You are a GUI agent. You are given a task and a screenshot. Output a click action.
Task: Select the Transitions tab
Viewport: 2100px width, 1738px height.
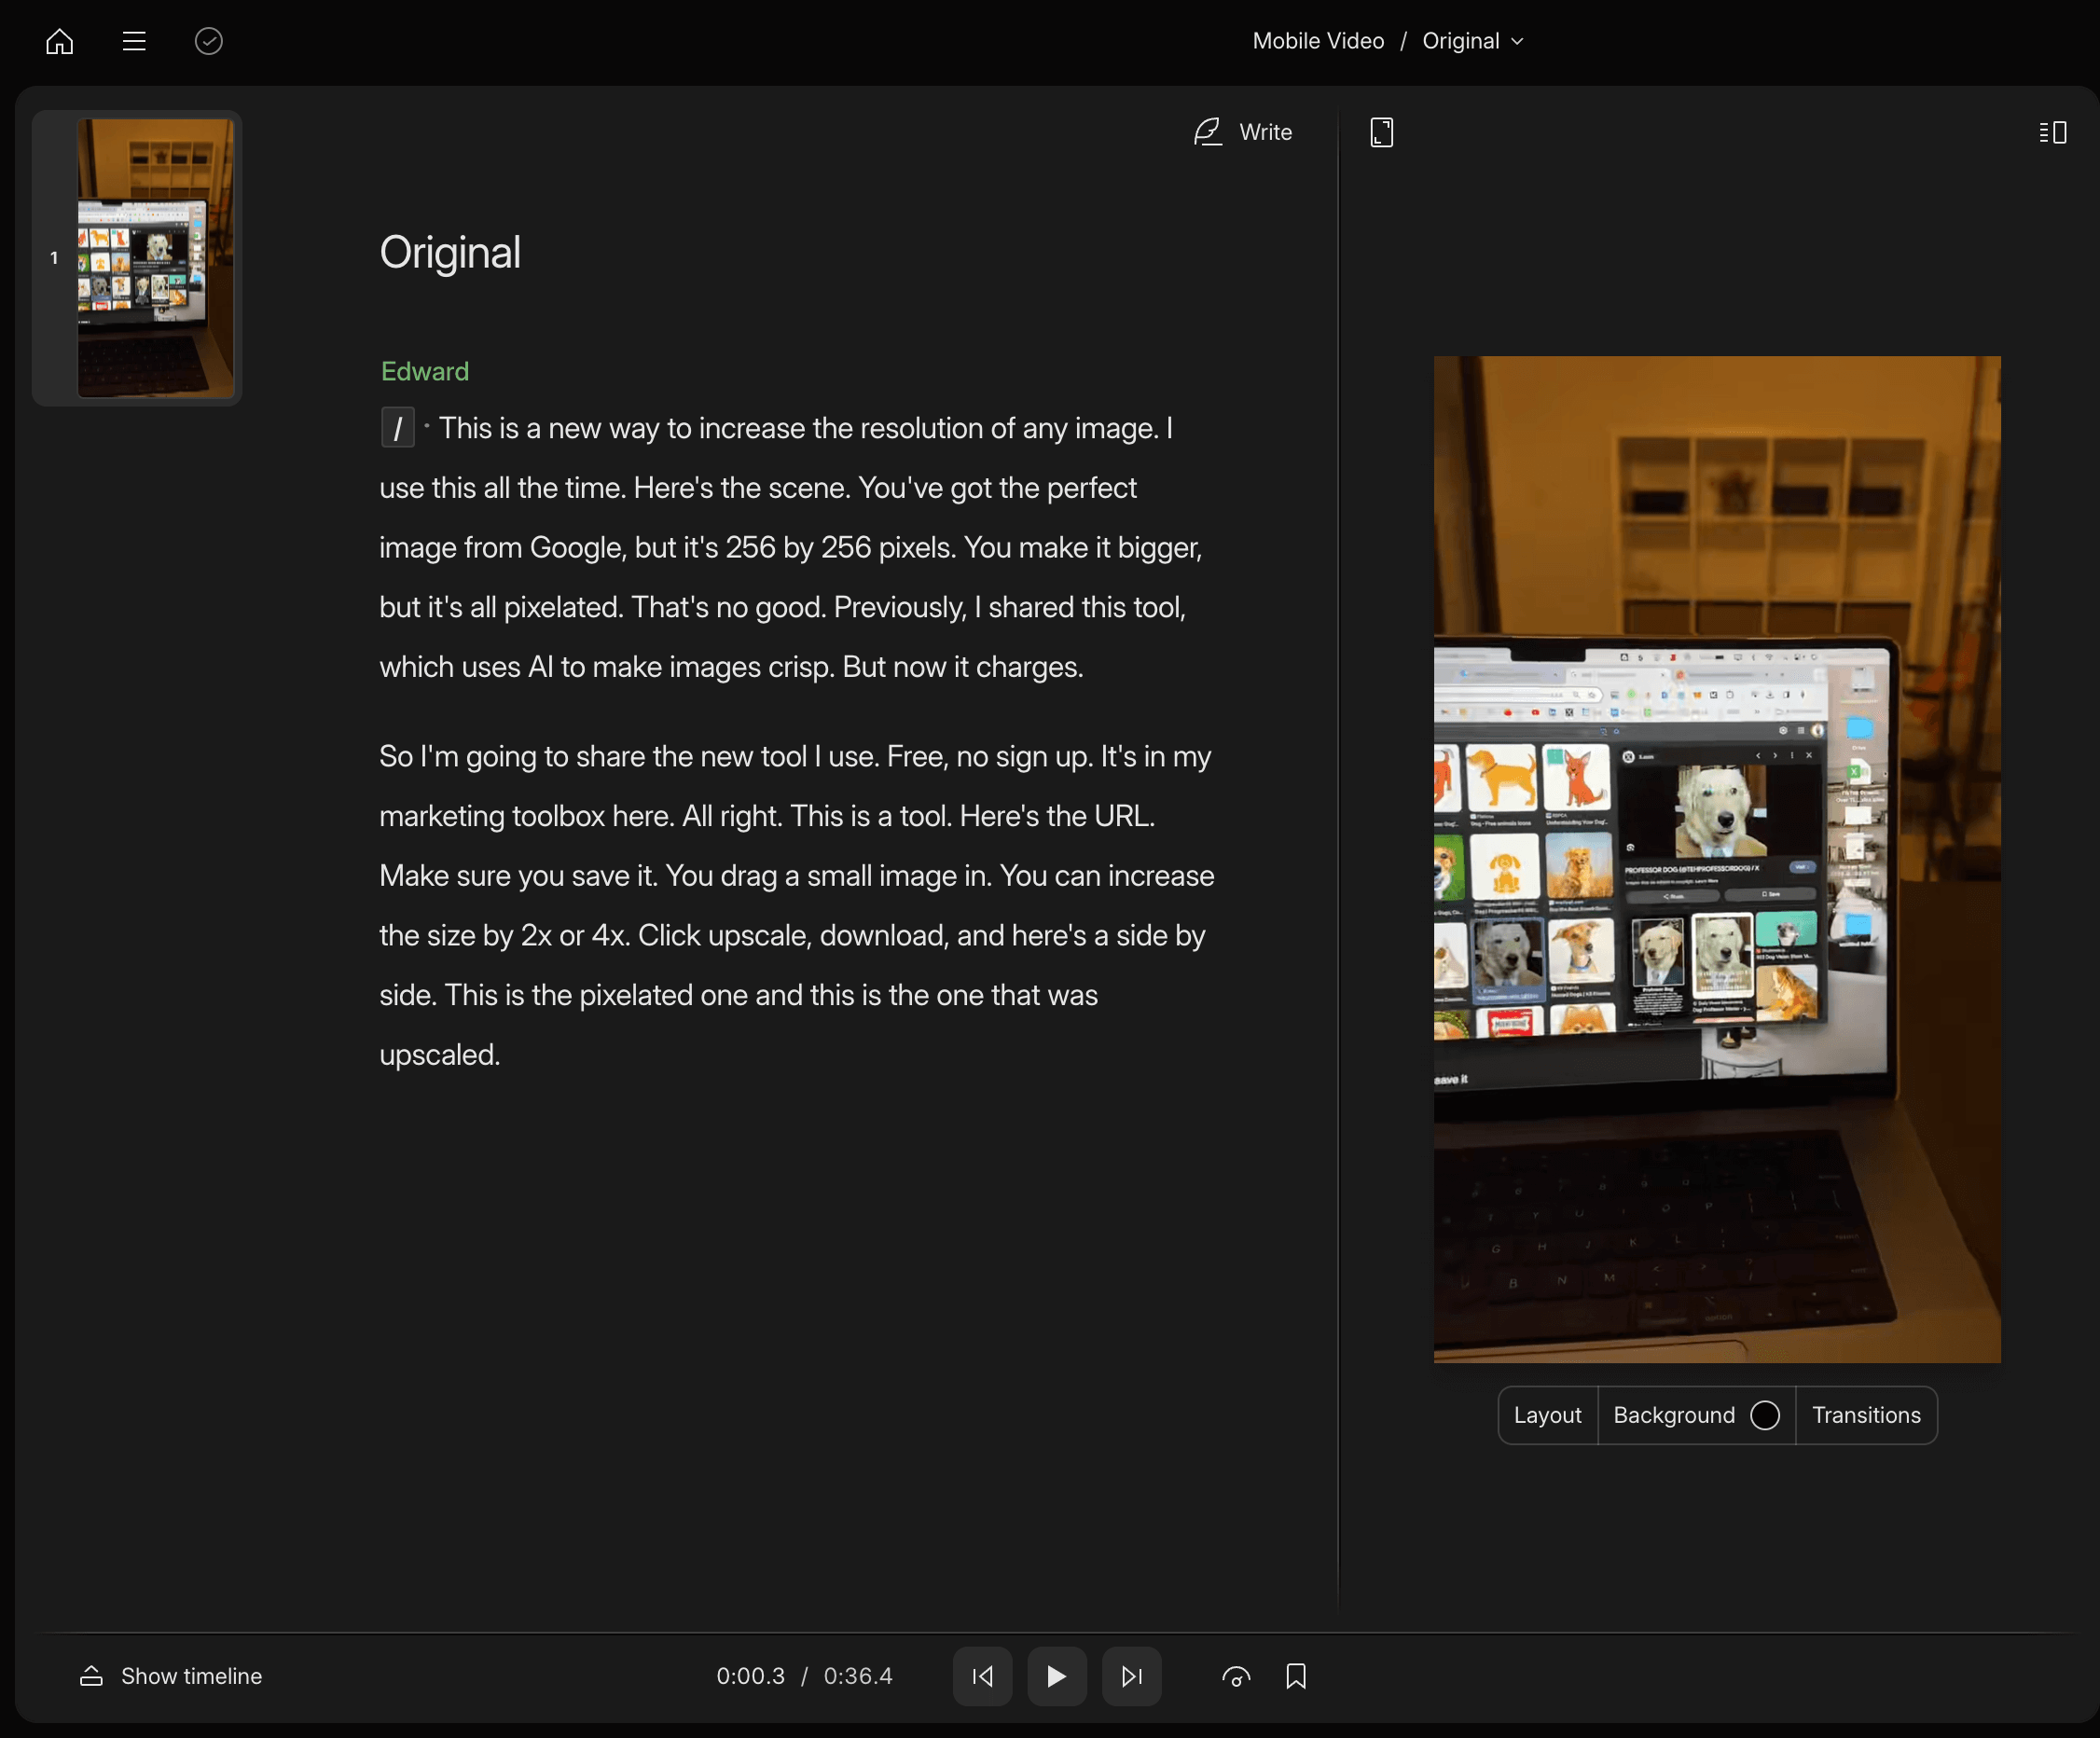[1866, 1414]
